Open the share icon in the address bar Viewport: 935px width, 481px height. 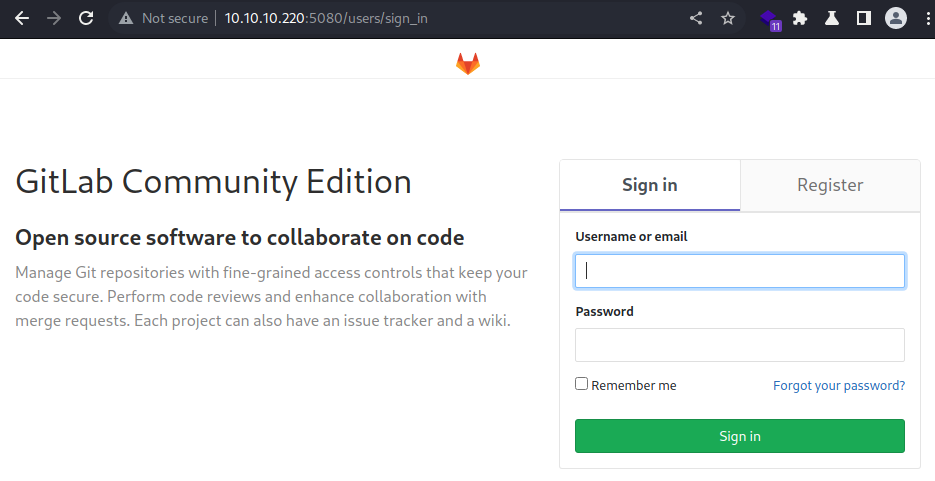[696, 18]
